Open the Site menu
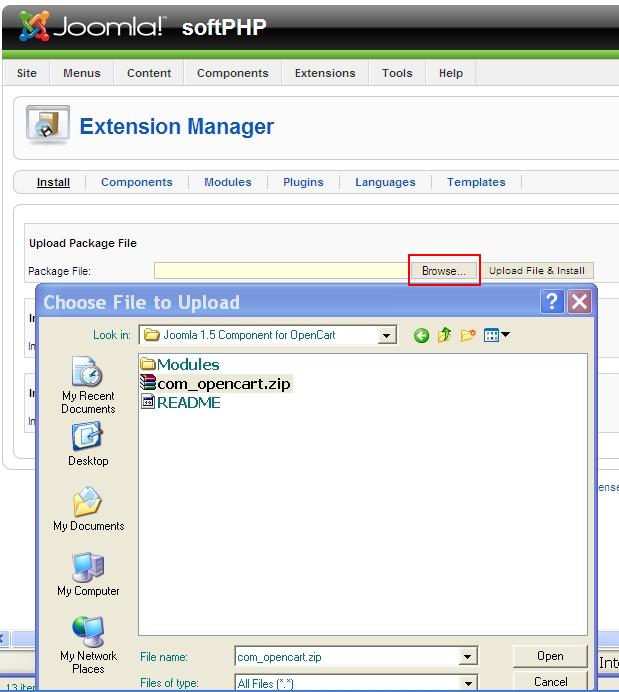This screenshot has width=619, height=692. point(26,73)
